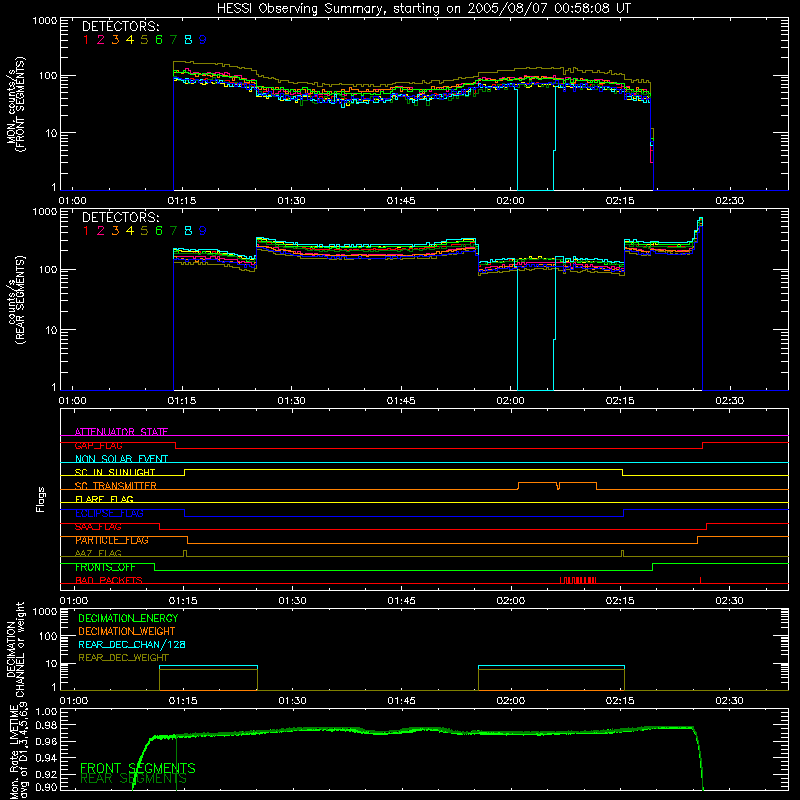Screen dimensions: 800x800
Task: Click the 01:30 time tick in rear segments panel
Action: point(291,401)
